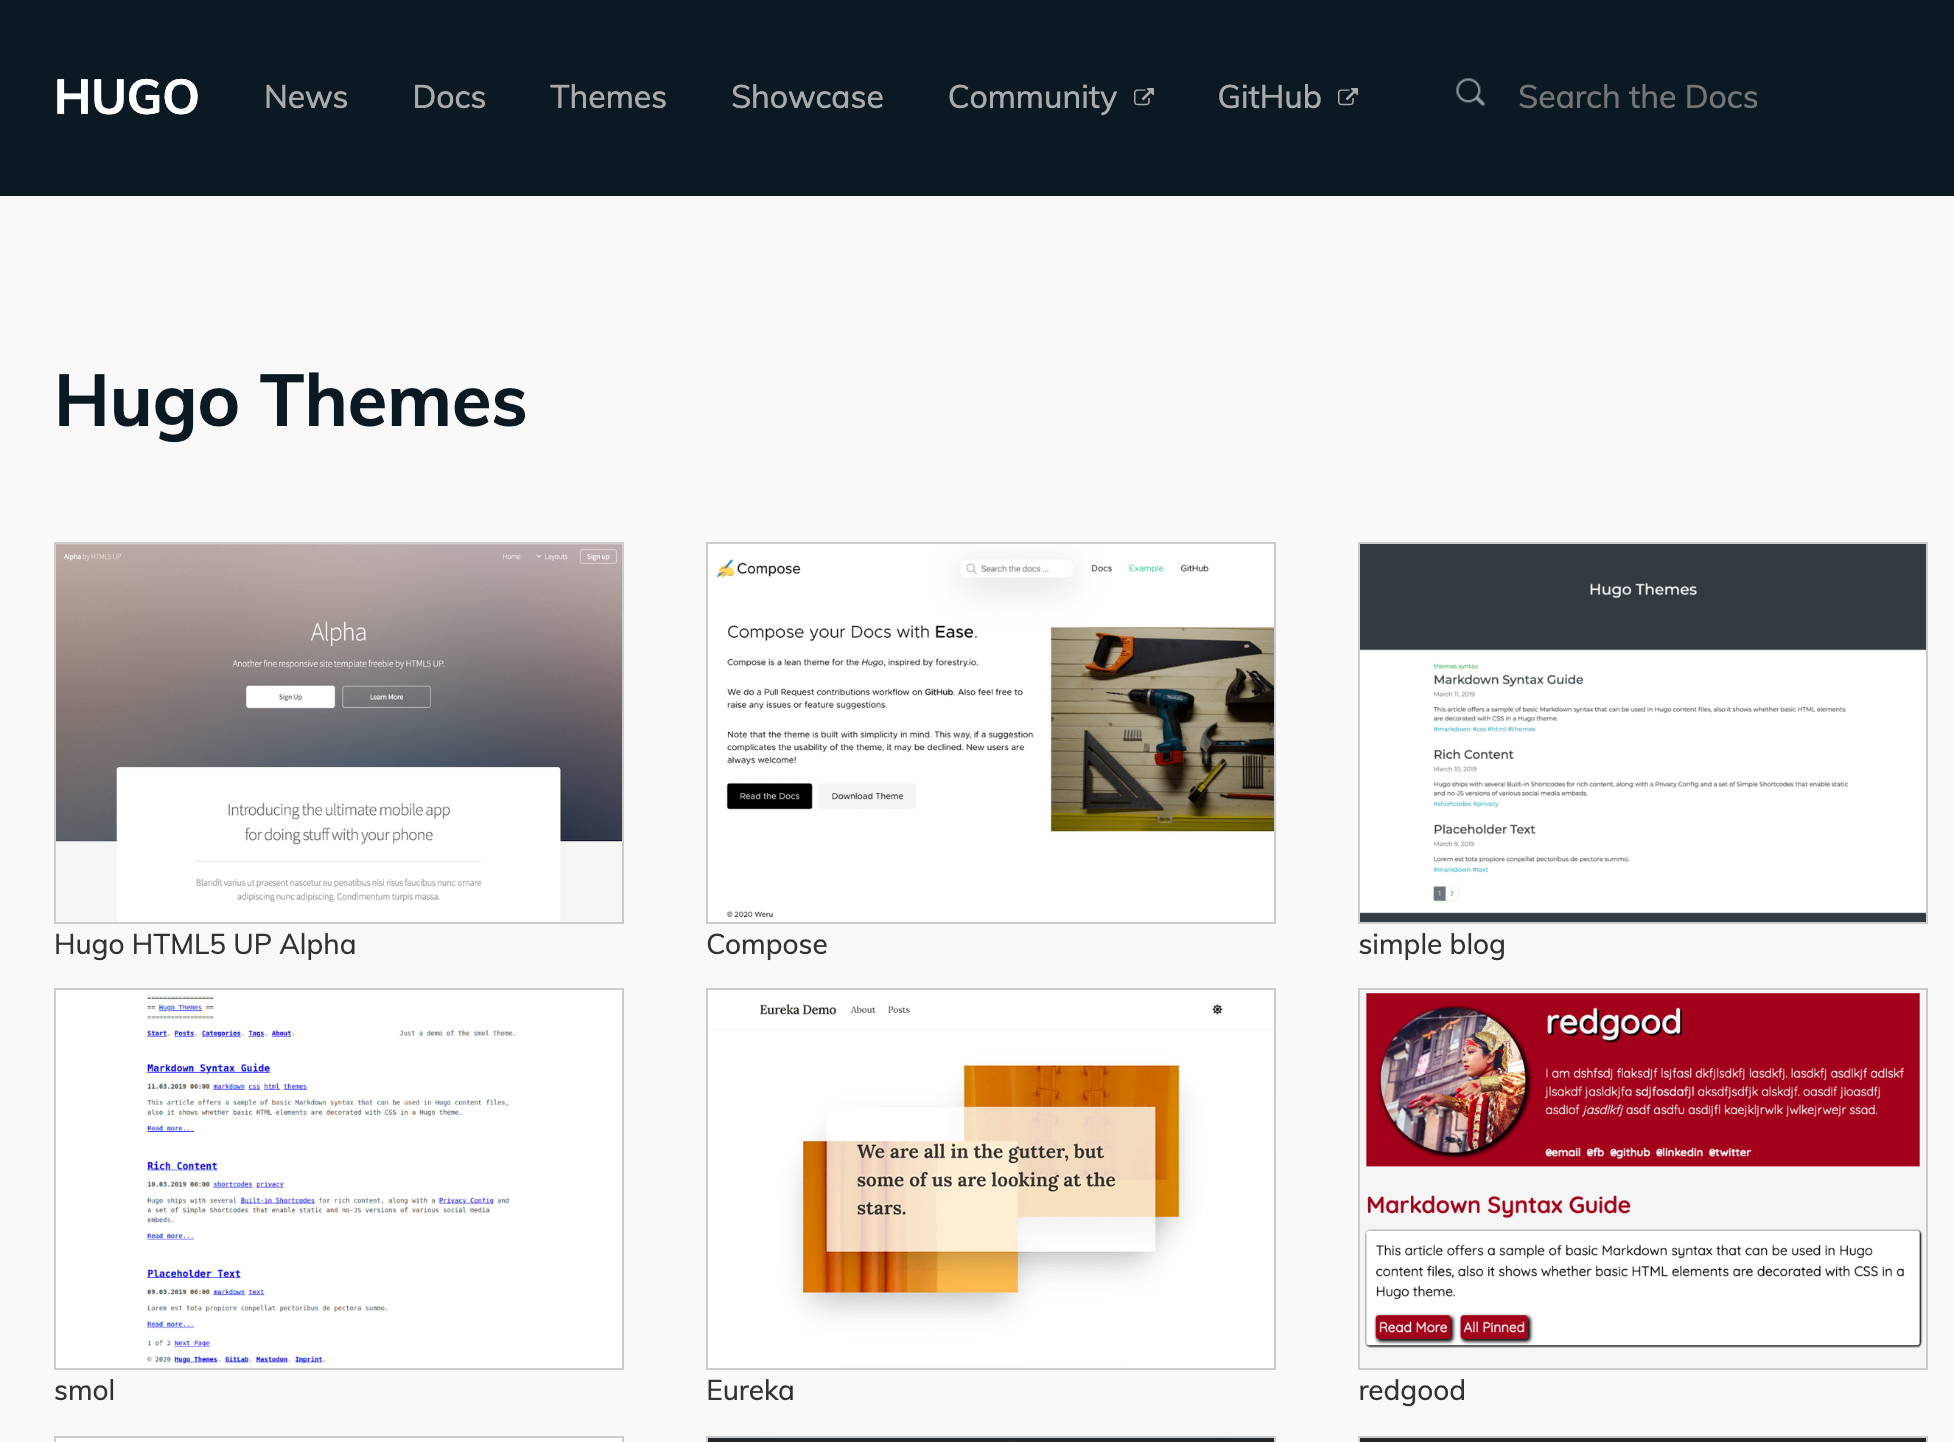Click the redgood theme title
1954x1442 pixels.
click(1412, 1390)
